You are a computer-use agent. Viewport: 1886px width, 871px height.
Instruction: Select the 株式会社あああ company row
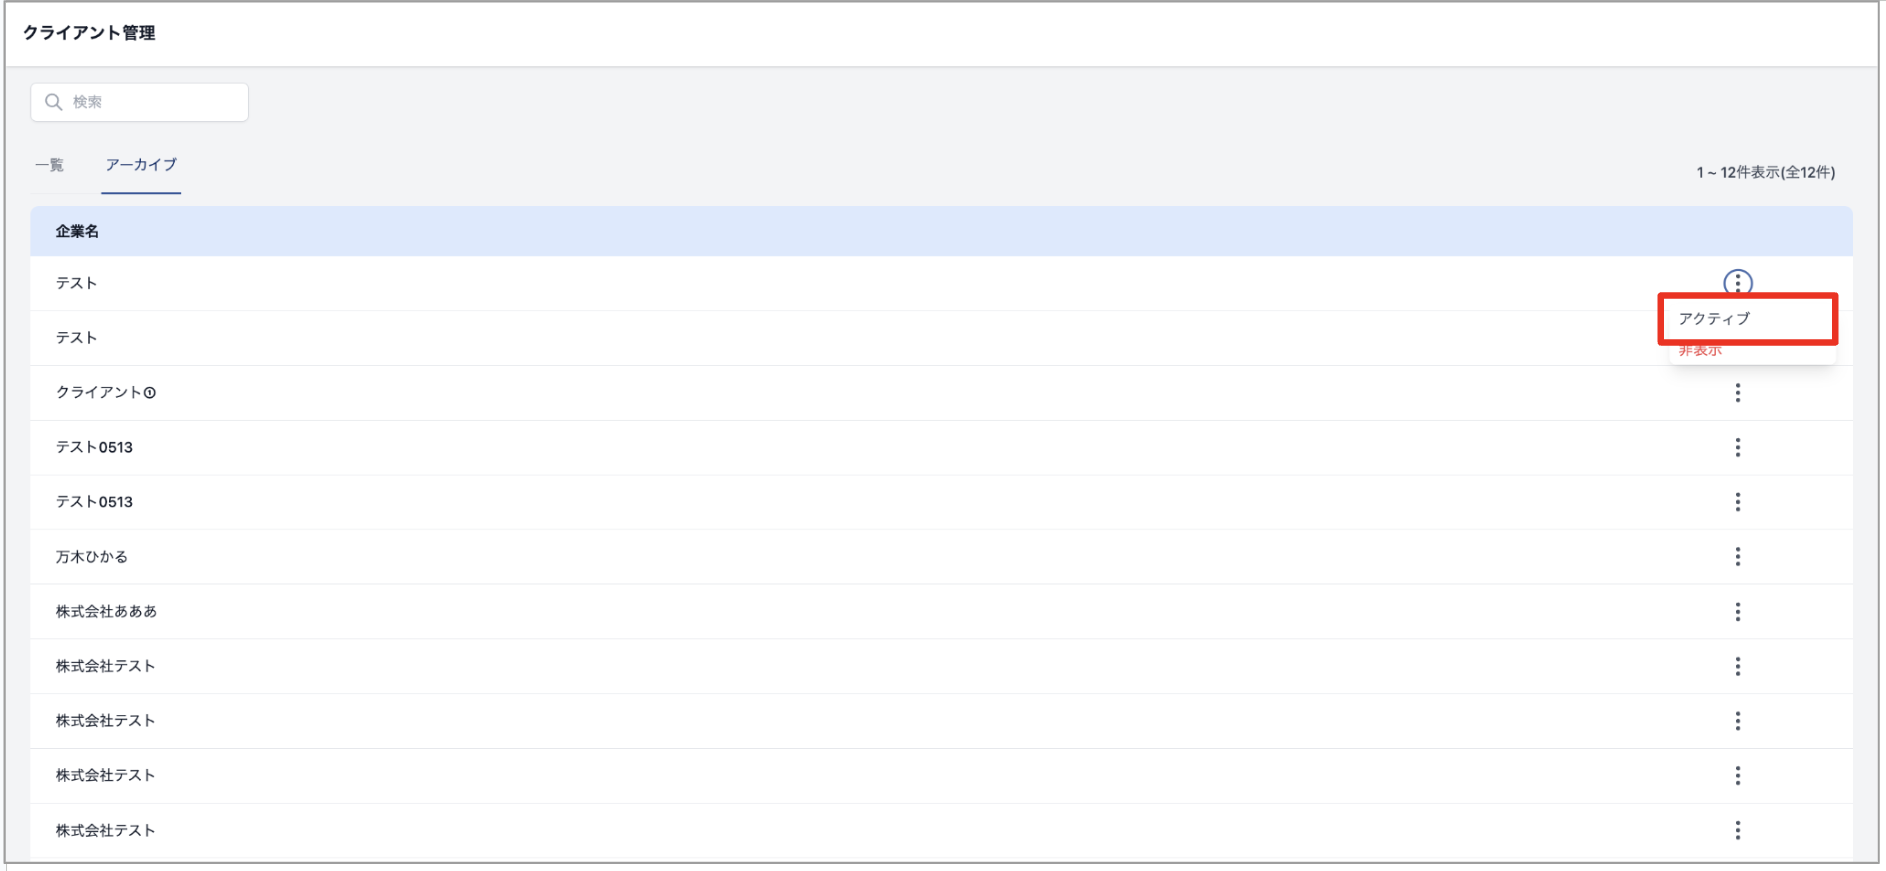pyautogui.click(x=941, y=611)
